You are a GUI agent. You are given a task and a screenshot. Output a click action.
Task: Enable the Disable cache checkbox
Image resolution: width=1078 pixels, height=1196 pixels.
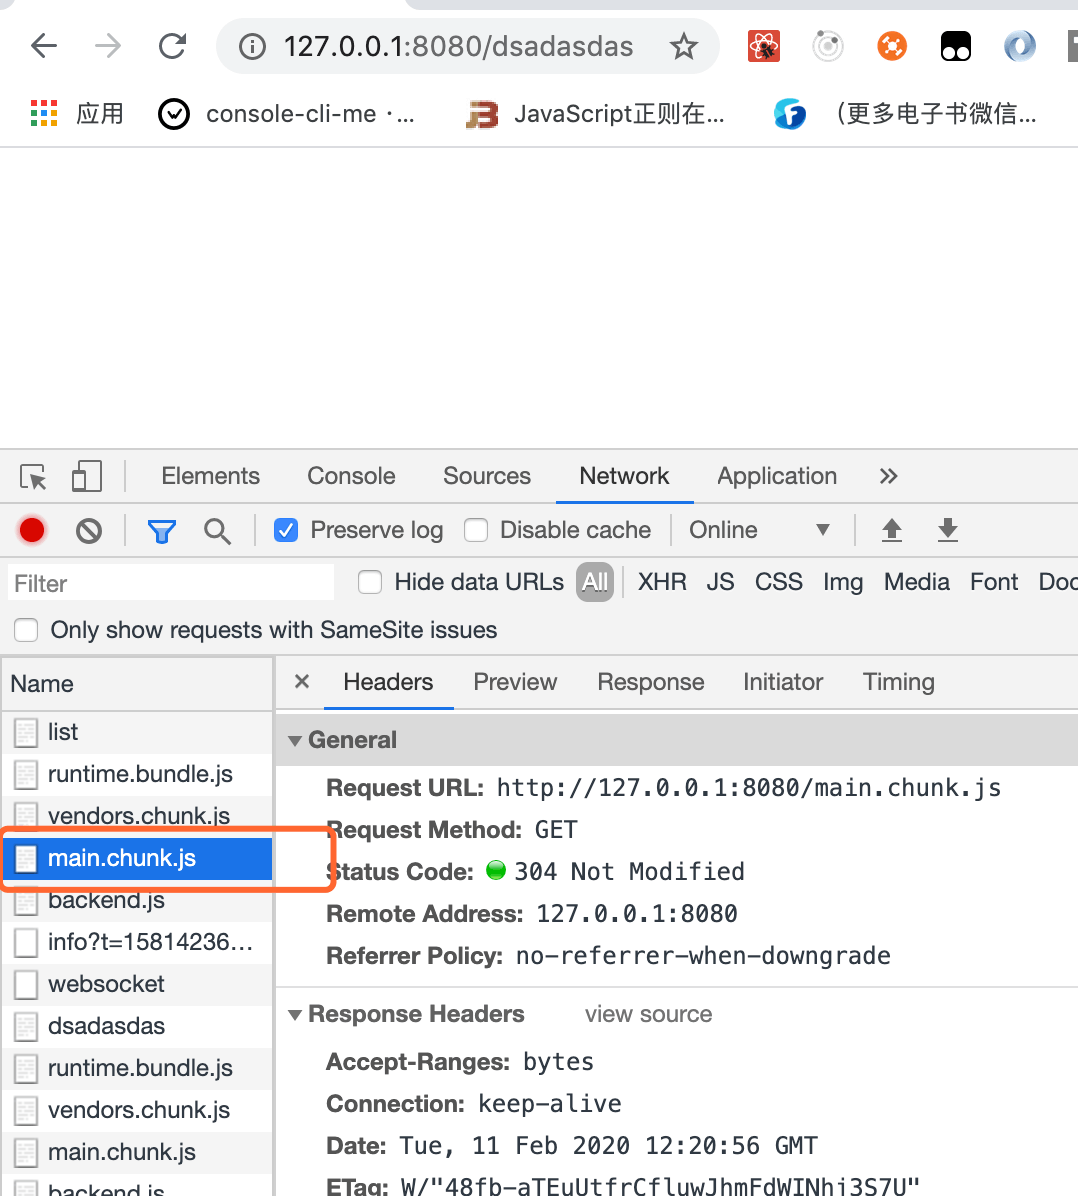click(477, 530)
